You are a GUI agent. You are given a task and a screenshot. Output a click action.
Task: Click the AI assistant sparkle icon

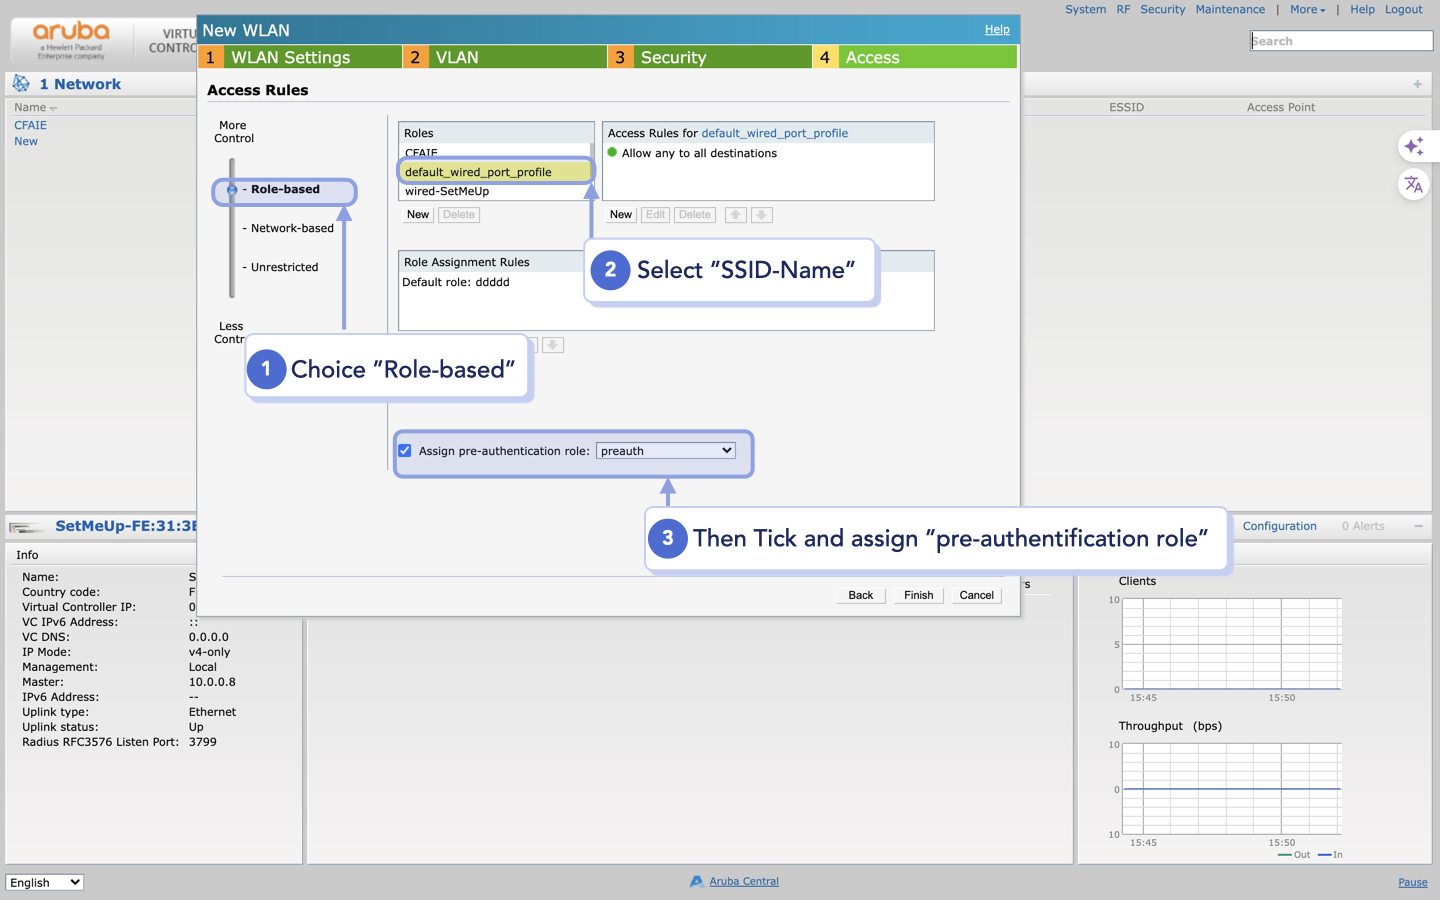[1414, 146]
